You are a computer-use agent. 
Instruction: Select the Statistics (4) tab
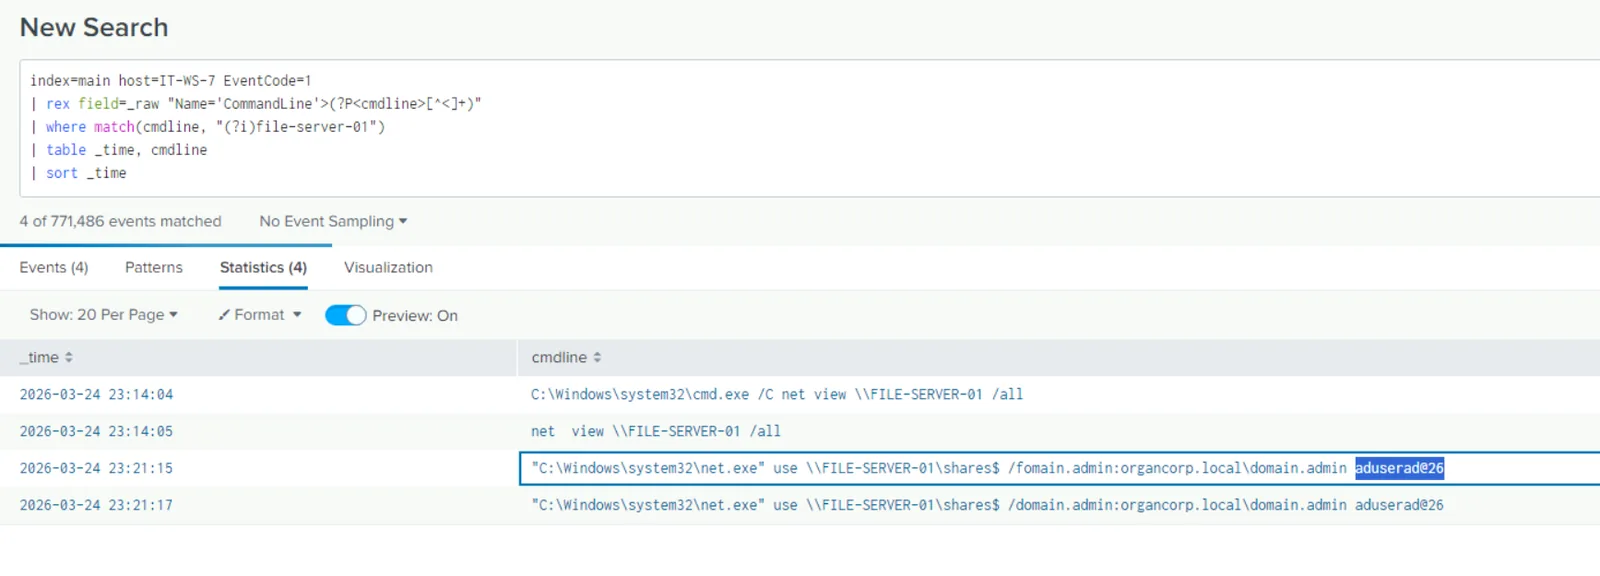pos(263,267)
